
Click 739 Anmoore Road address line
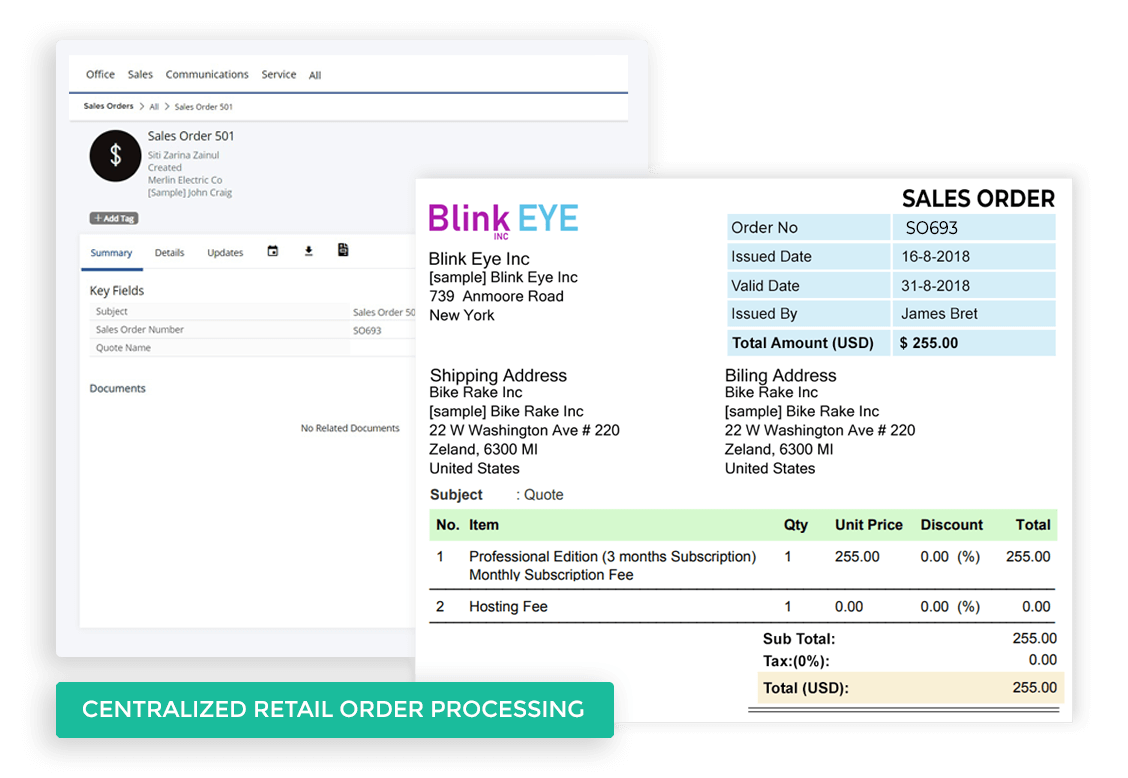(496, 297)
